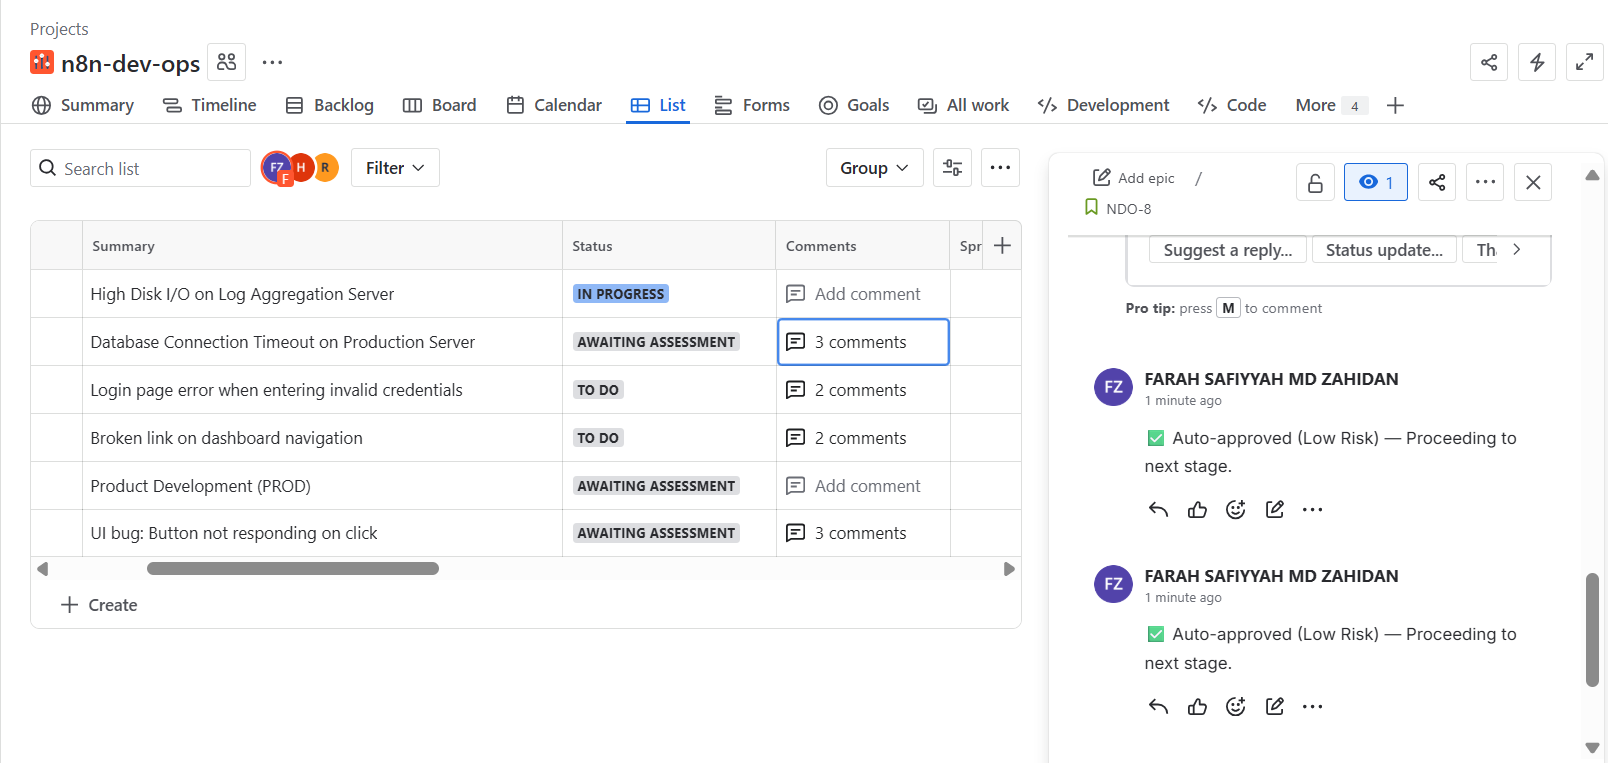The width and height of the screenshot is (1608, 763).
Task: Add emoji reaction to the second comment
Action: click(1236, 707)
